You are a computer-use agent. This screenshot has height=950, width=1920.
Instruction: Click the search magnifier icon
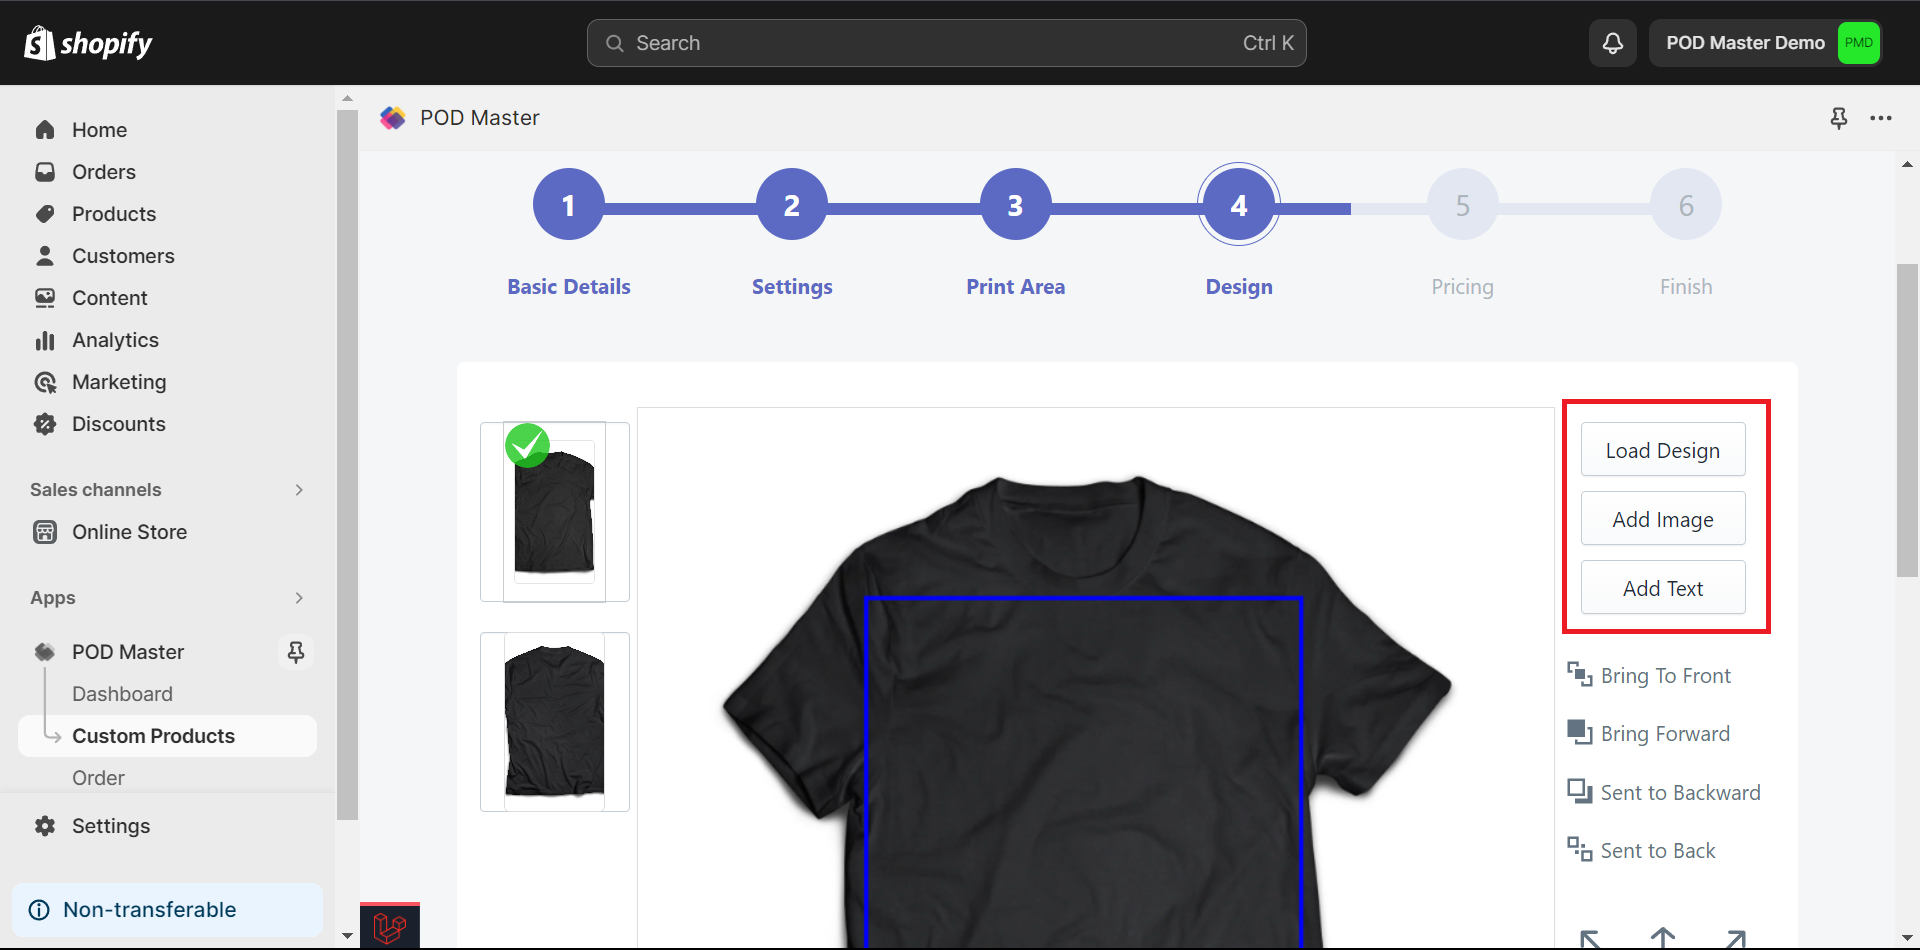615,43
